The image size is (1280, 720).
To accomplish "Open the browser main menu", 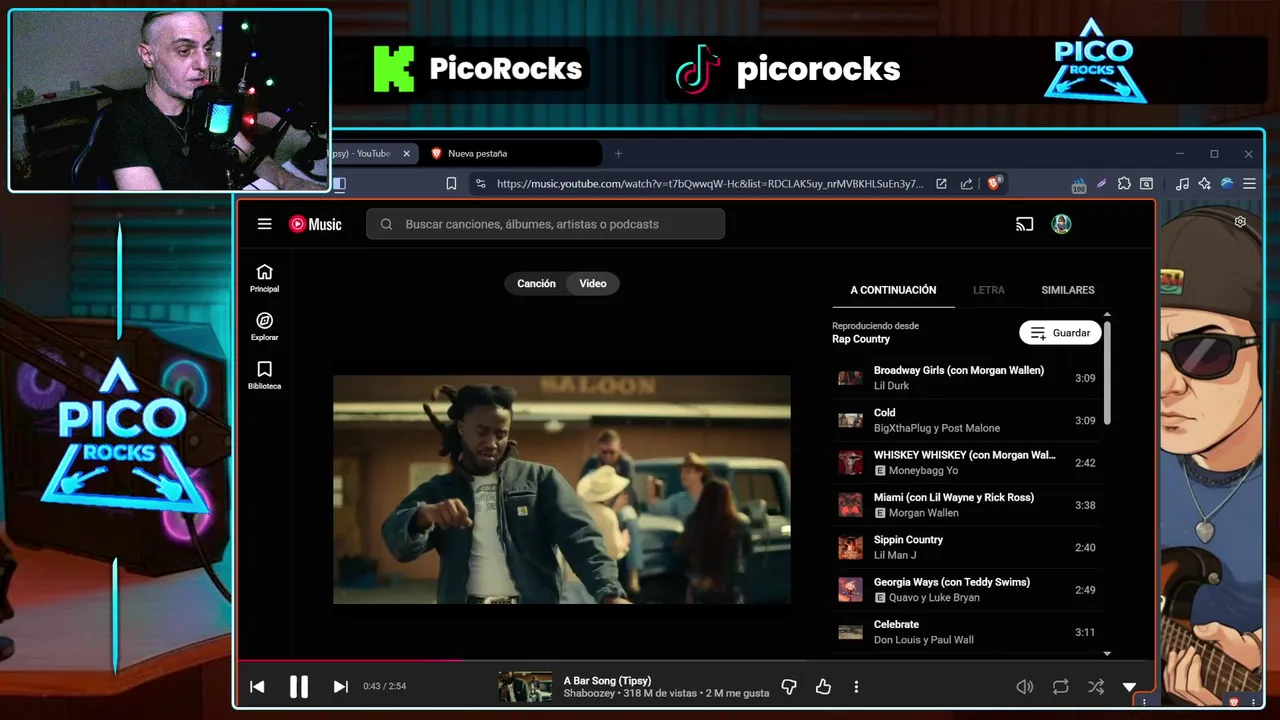I will 1249,184.
